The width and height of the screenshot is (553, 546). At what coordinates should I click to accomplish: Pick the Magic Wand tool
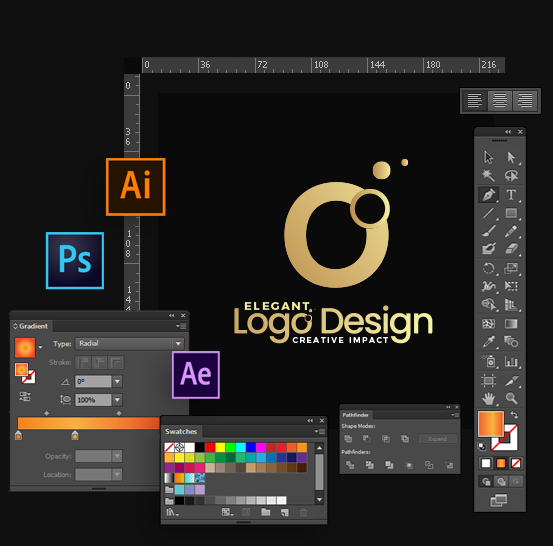[488, 175]
